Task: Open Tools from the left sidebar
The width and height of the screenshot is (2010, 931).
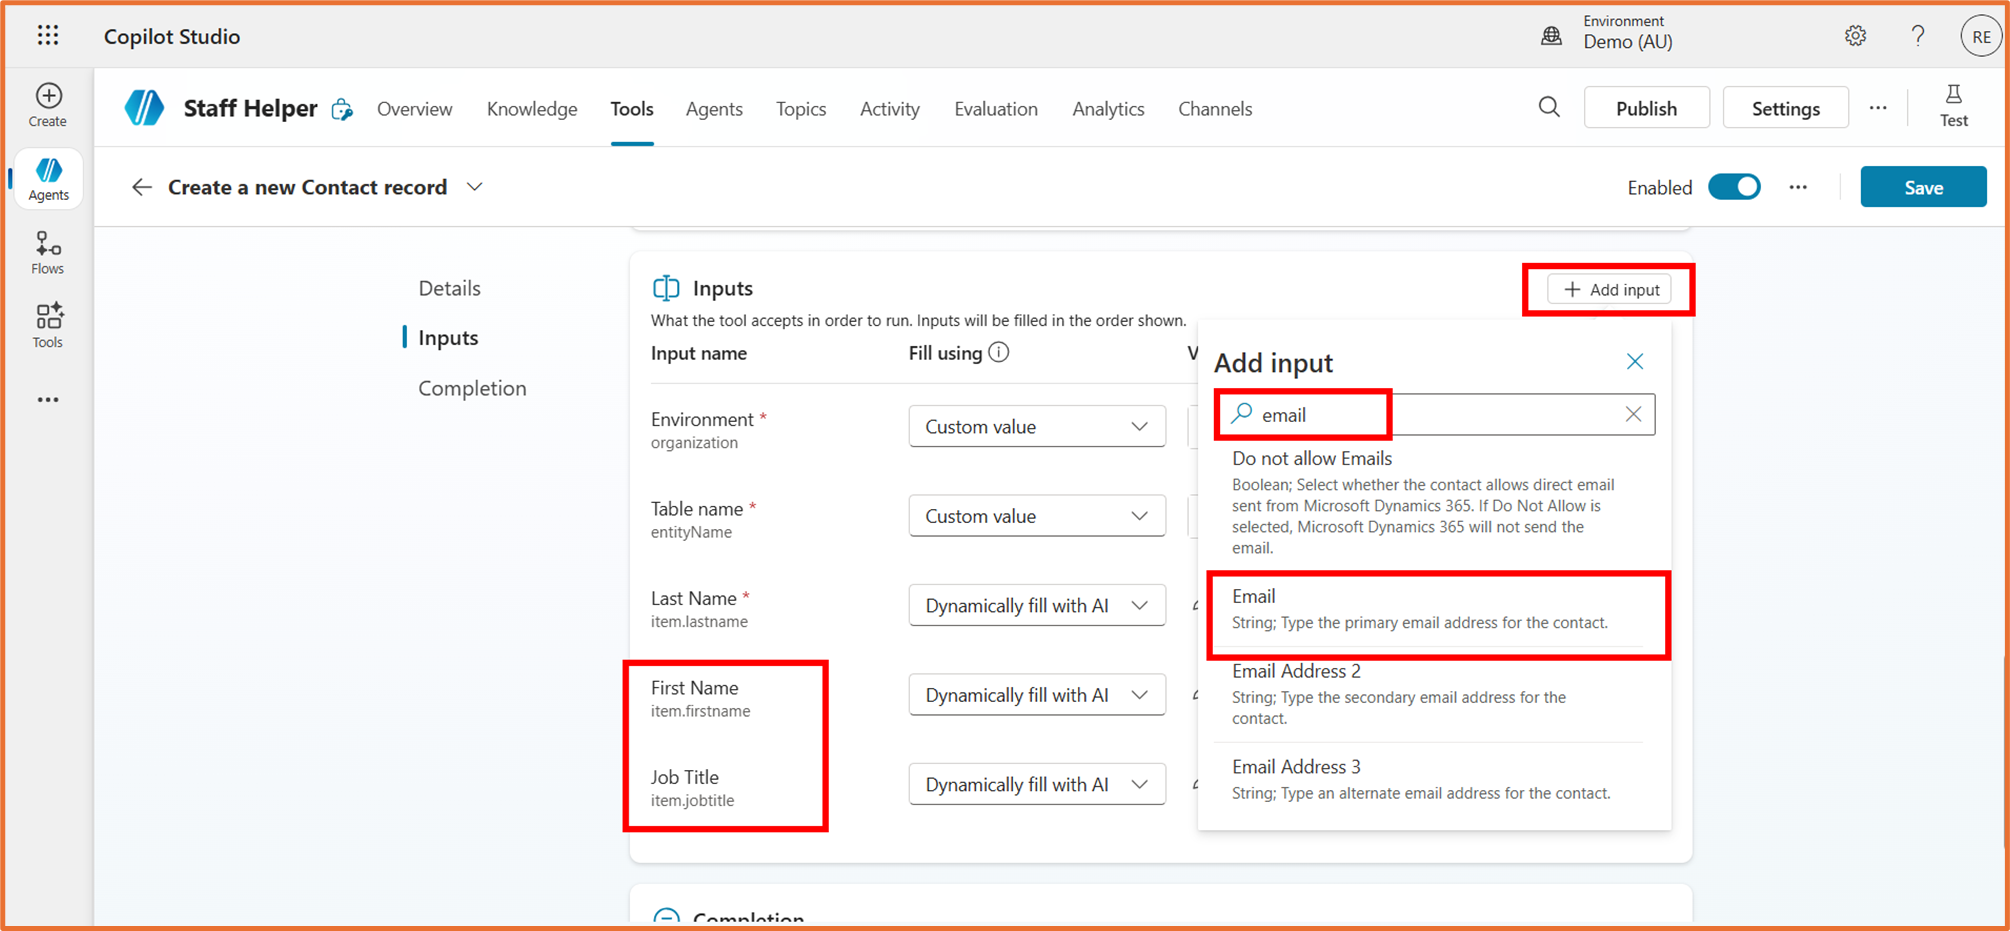Action: [48, 325]
